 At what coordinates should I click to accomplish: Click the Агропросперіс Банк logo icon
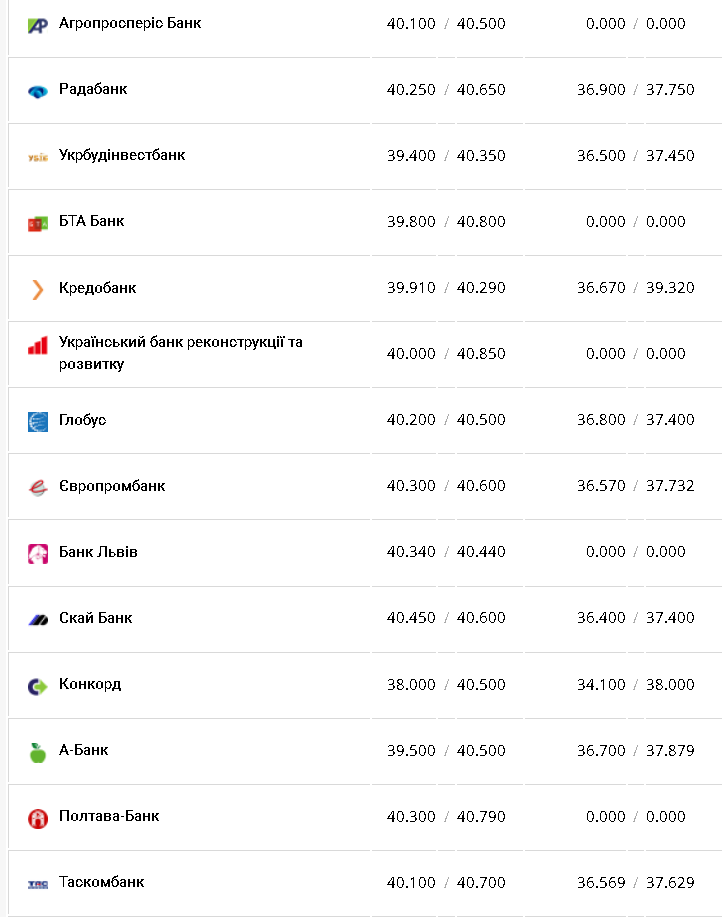coord(38,25)
